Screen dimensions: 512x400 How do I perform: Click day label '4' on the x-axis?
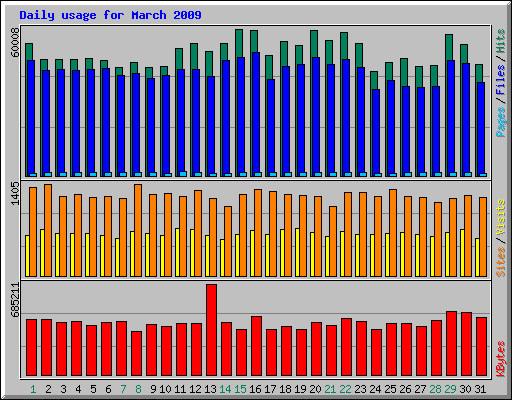[x=78, y=389]
